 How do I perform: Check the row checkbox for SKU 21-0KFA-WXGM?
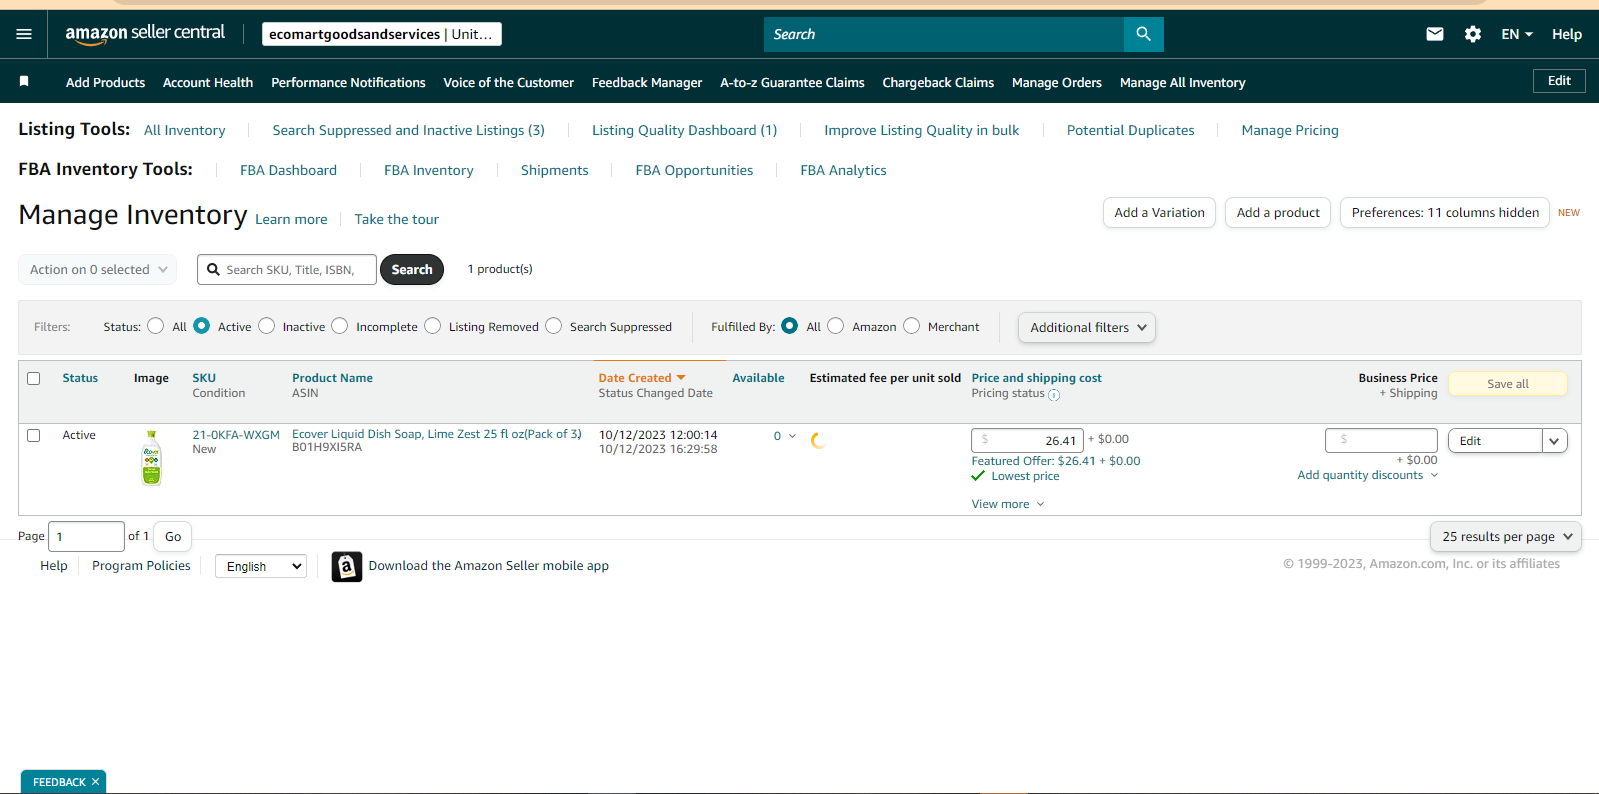[x=34, y=436]
